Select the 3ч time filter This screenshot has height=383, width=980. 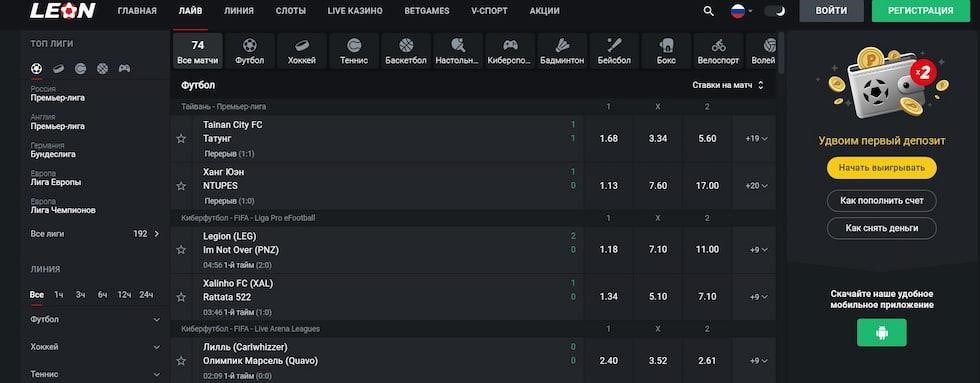[x=81, y=294]
